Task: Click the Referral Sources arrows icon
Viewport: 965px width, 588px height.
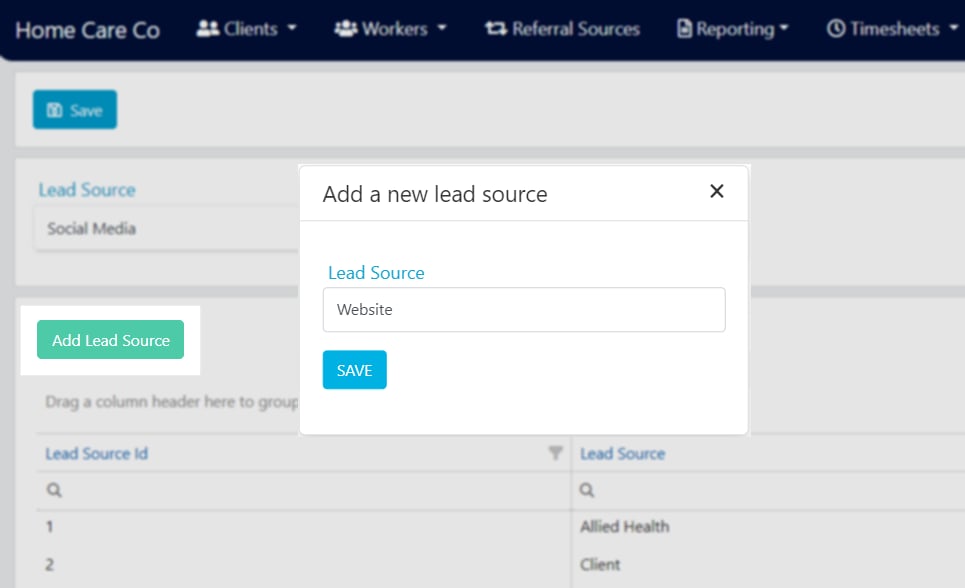Action: point(496,28)
